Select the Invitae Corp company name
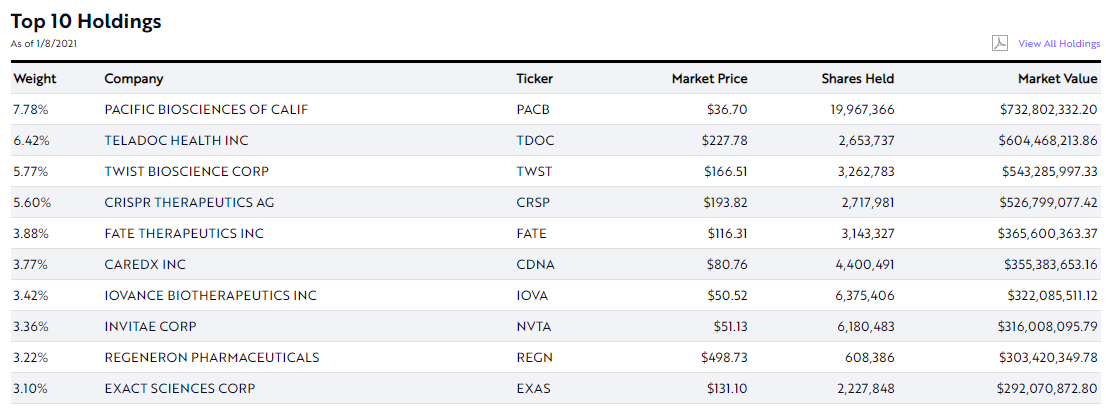The image size is (1106, 419). (x=150, y=327)
